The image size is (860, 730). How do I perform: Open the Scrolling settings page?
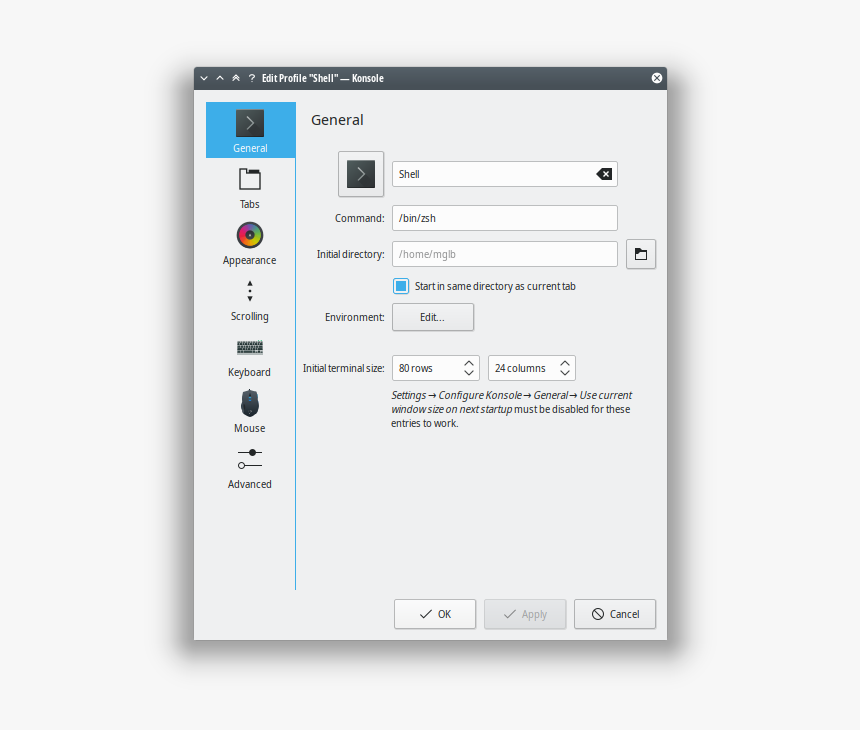point(249,300)
